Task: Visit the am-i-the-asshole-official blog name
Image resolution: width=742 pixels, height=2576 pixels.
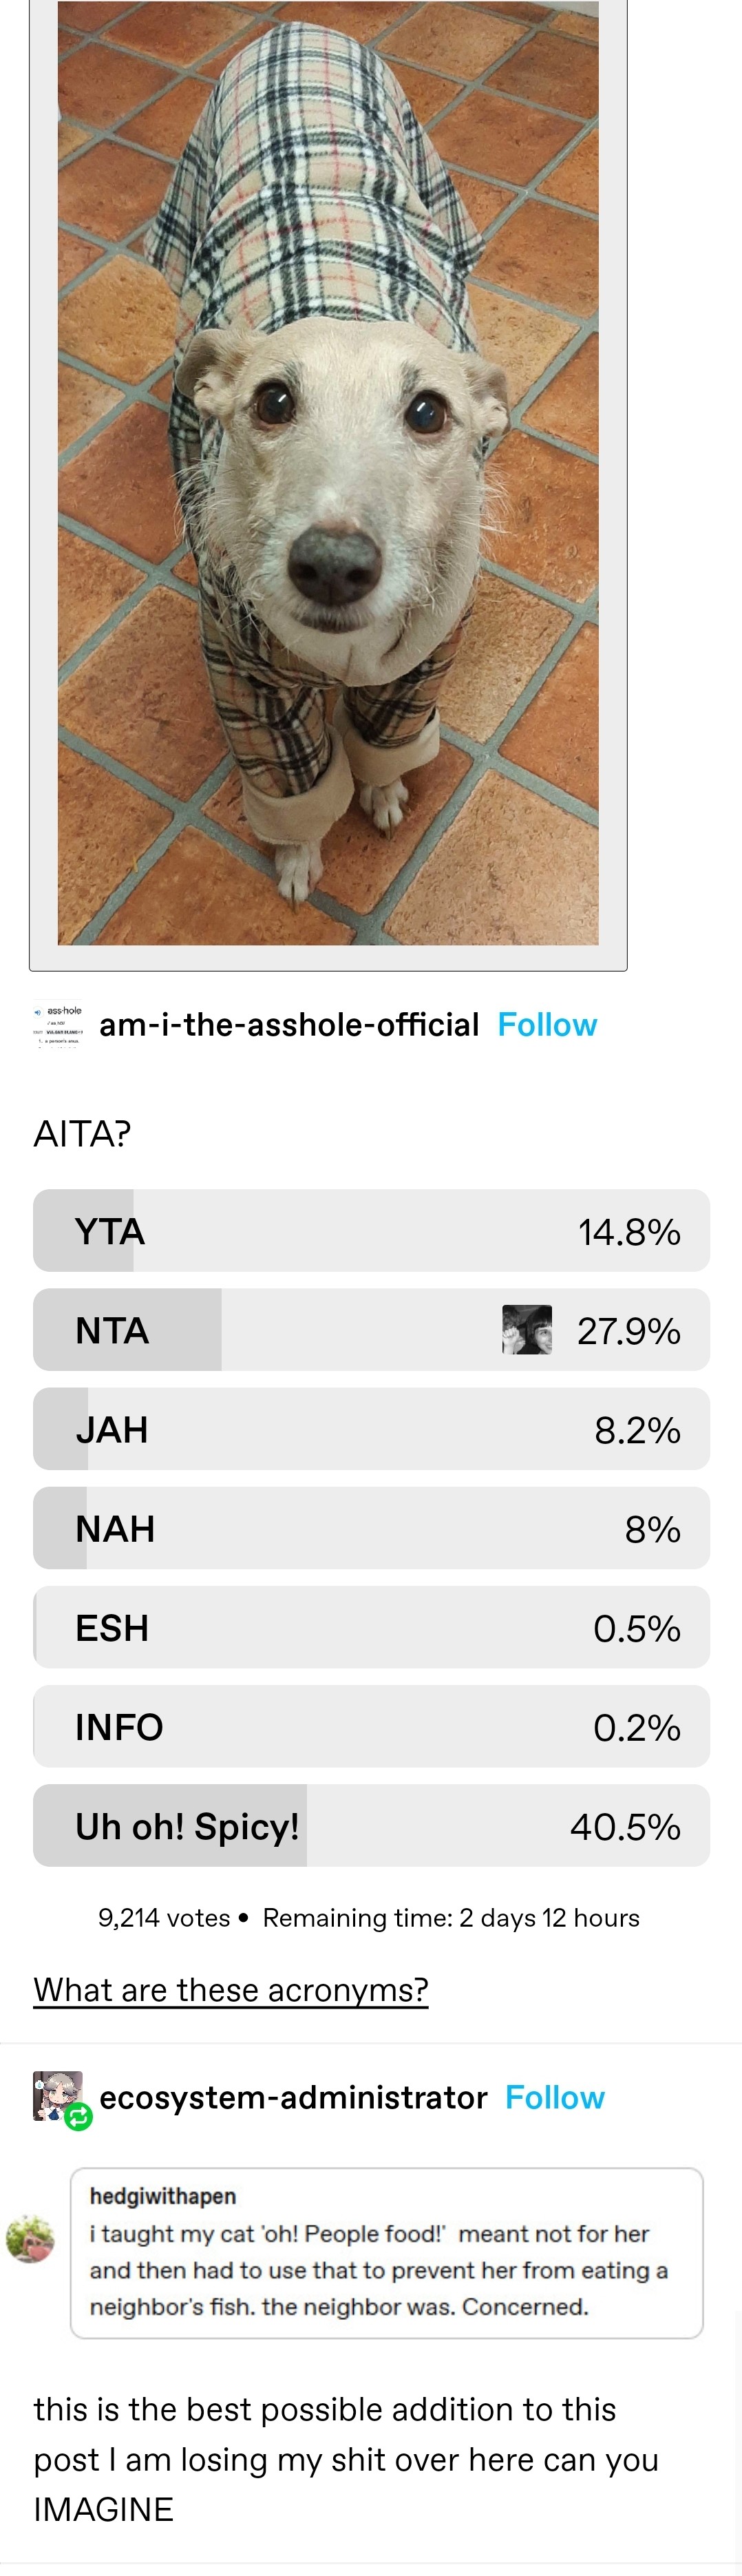Action: pyautogui.click(x=289, y=1025)
